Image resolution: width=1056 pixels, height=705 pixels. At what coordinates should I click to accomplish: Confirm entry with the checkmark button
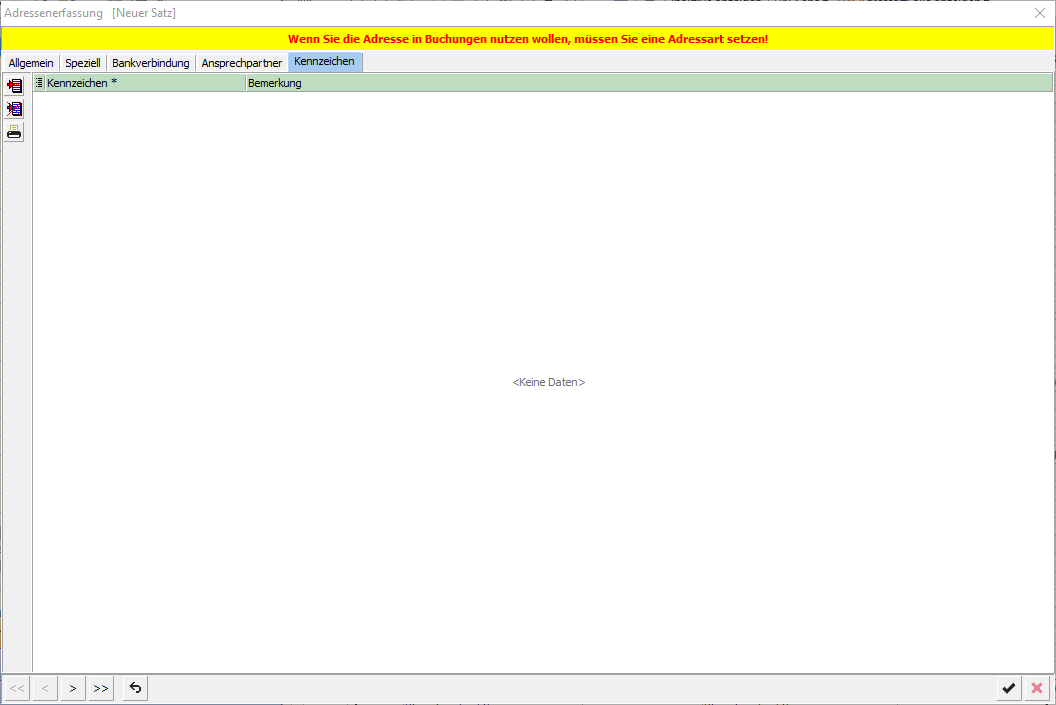pyautogui.click(x=1009, y=688)
